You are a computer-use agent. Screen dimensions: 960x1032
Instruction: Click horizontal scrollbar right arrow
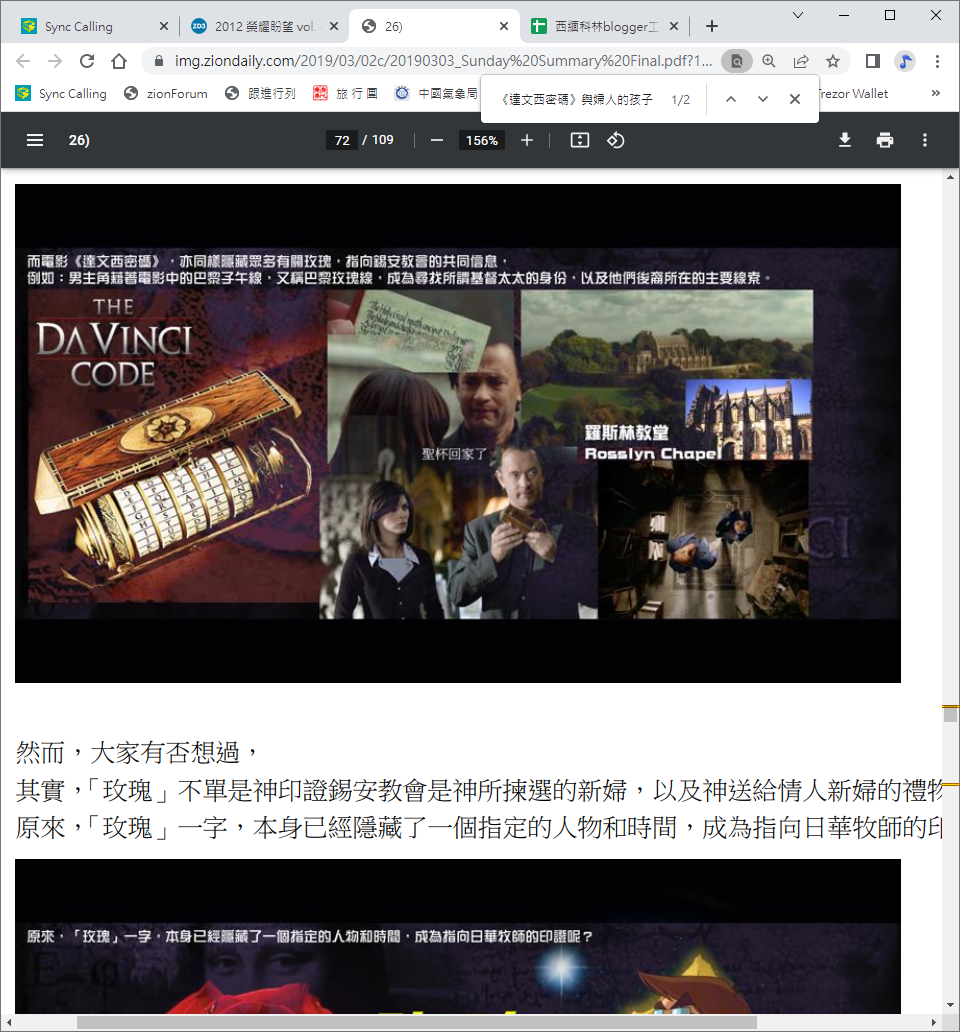click(934, 1022)
